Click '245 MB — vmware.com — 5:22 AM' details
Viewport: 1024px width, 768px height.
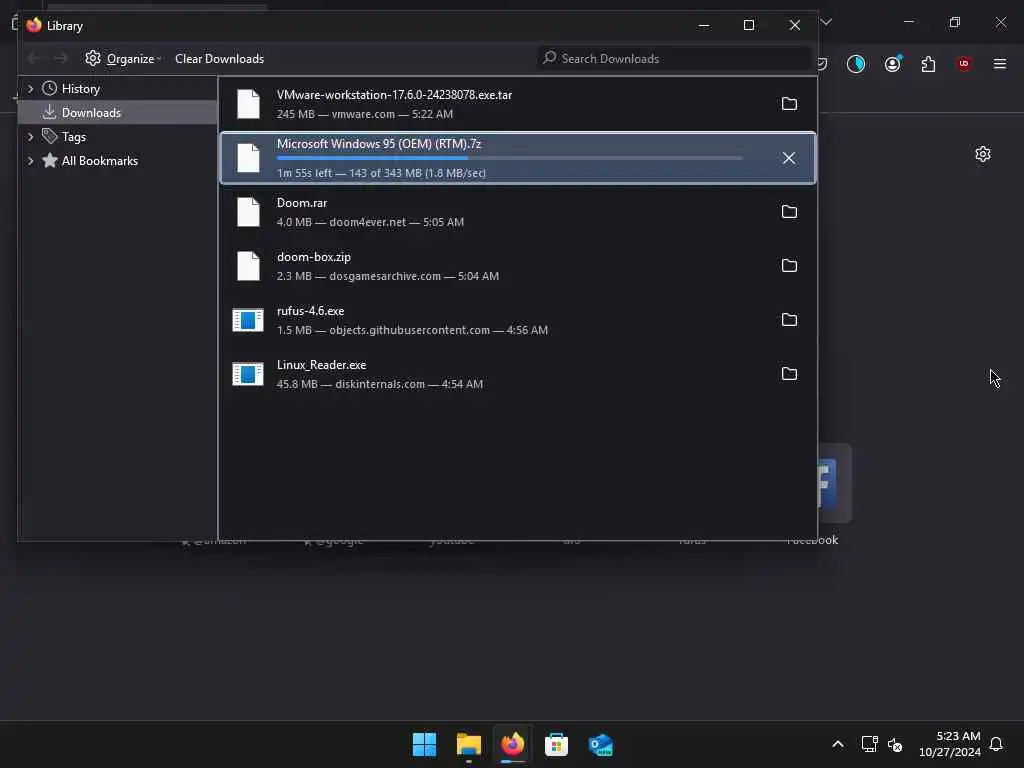pos(364,114)
